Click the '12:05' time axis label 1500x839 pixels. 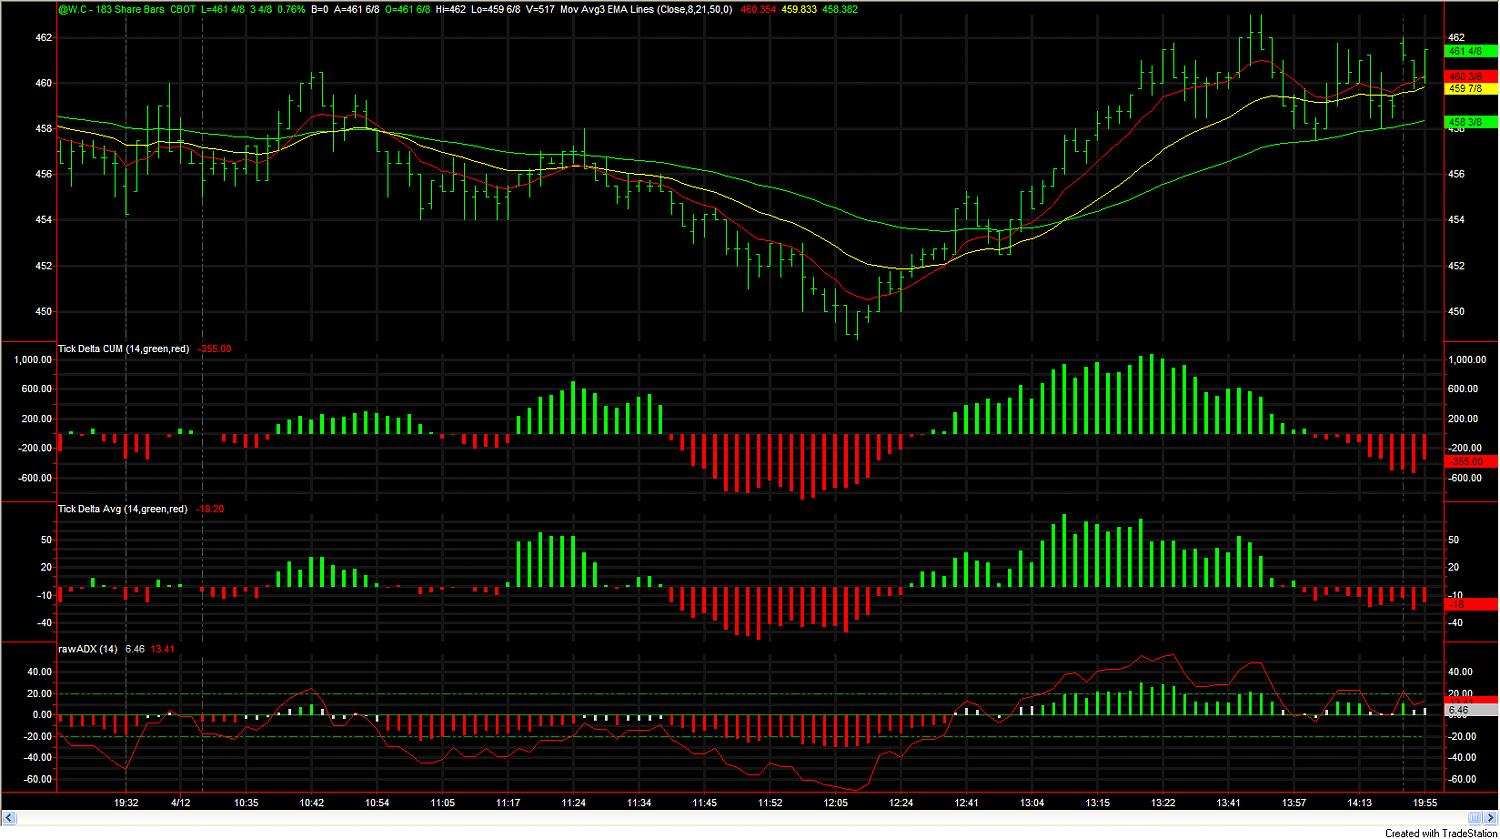click(x=835, y=802)
